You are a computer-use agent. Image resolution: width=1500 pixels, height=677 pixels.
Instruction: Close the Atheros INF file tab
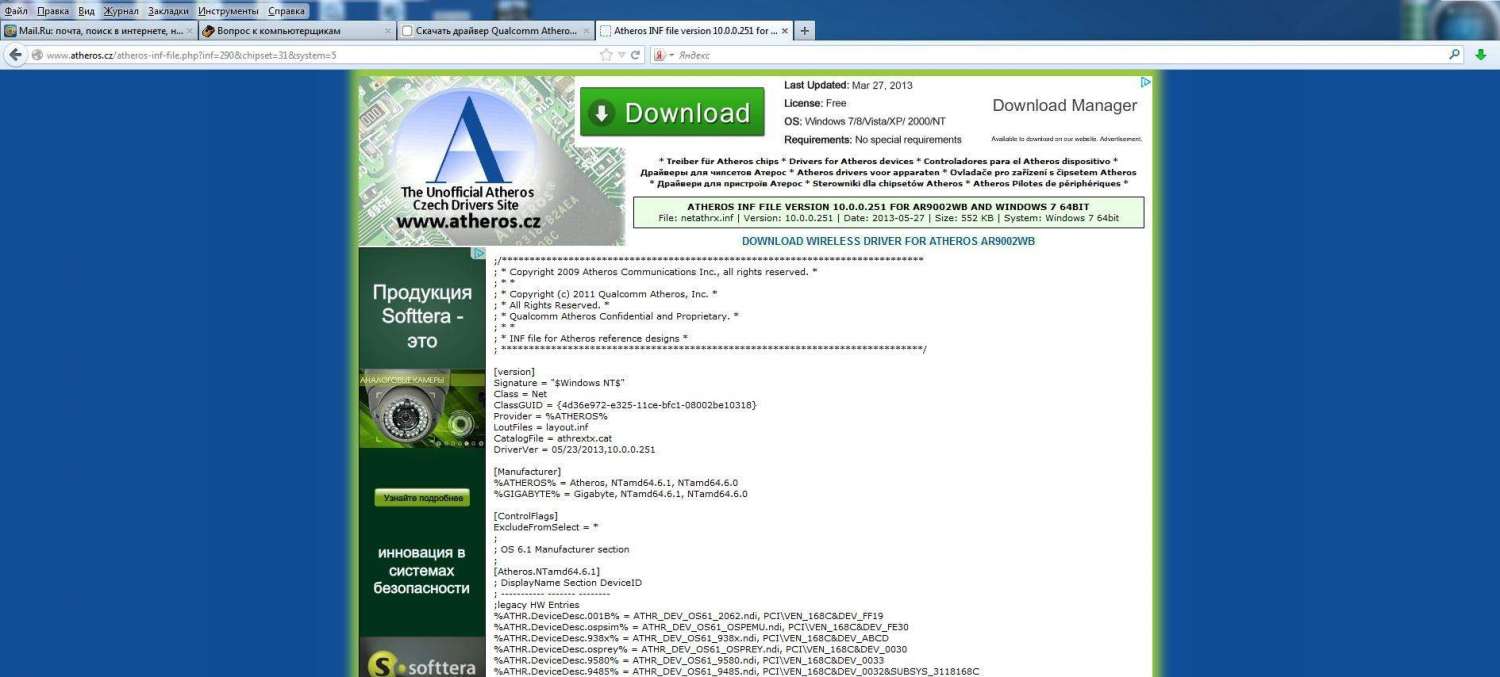[785, 31]
